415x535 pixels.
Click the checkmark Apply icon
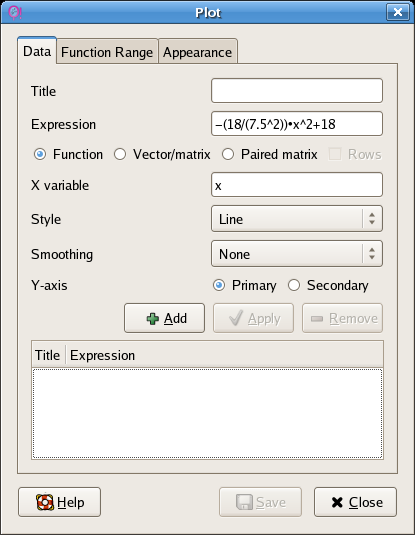click(x=236, y=318)
